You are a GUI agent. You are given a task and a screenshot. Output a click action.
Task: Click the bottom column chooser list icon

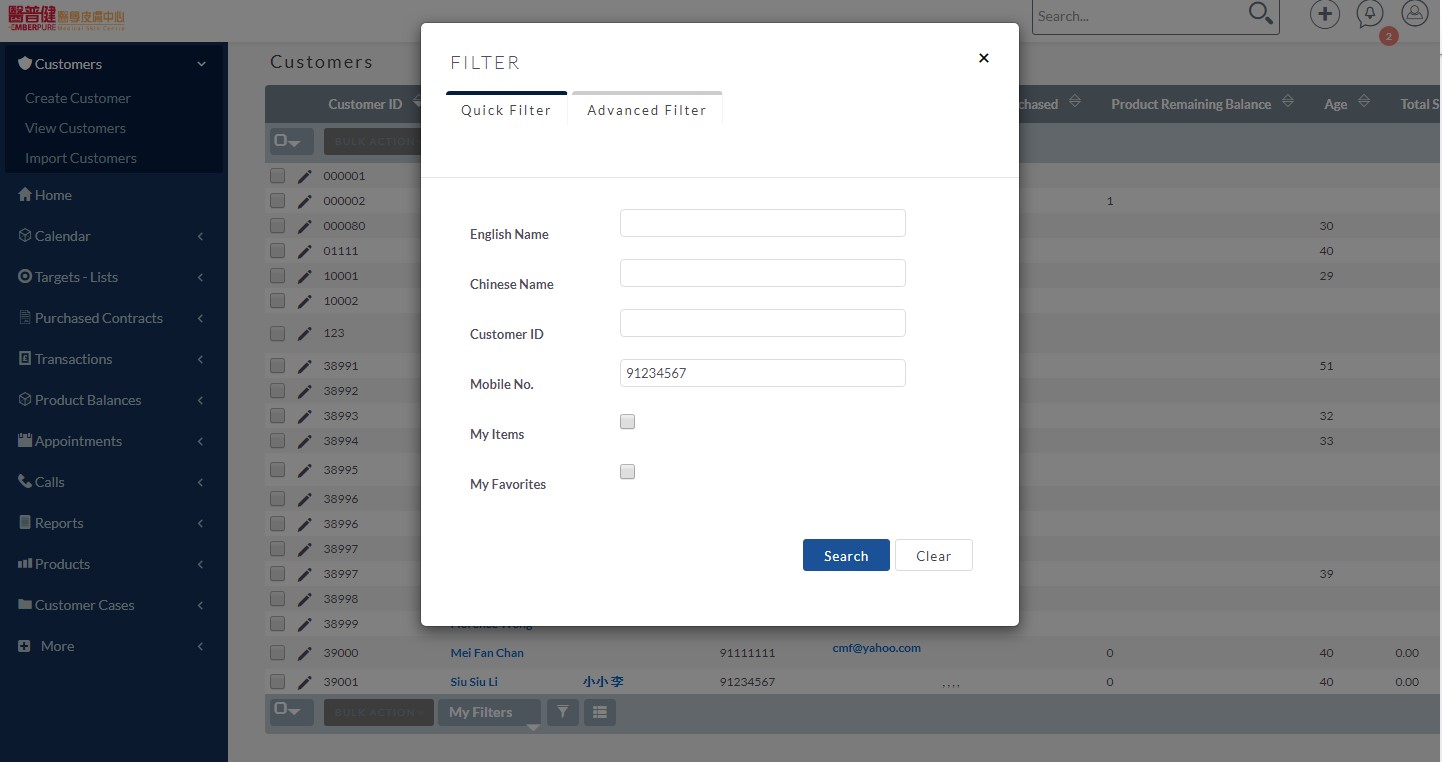[600, 712]
